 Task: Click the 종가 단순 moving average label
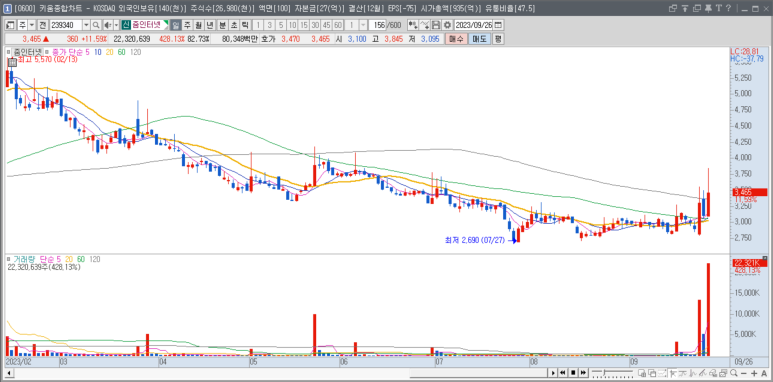click(69, 51)
